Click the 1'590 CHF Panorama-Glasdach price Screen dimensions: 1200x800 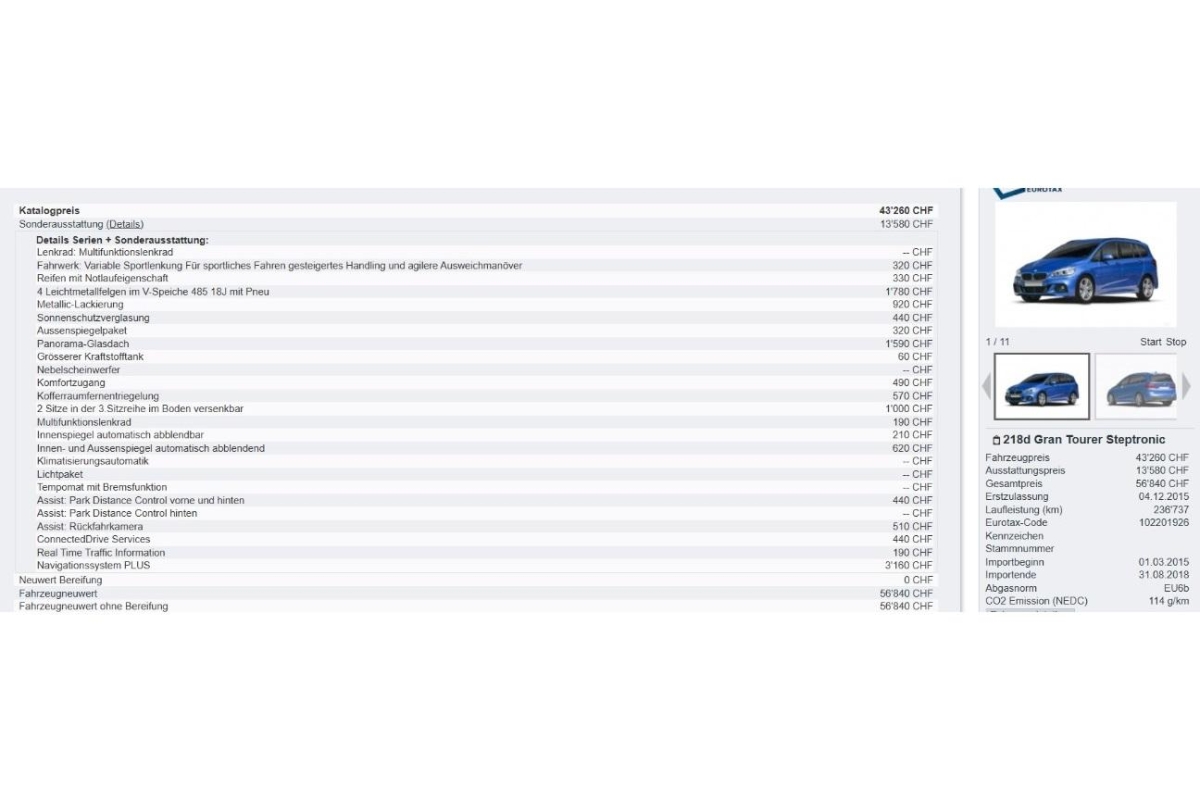tap(909, 344)
